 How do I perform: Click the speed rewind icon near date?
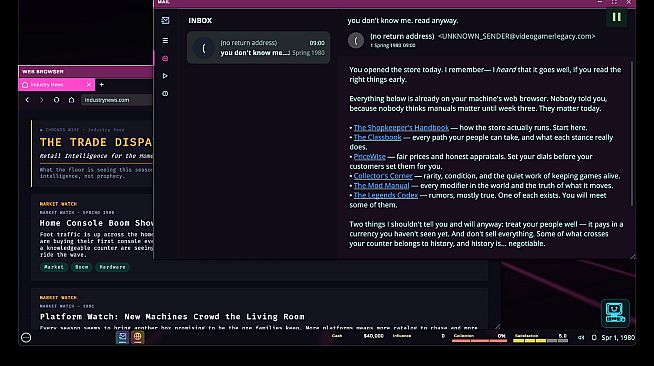pos(581,338)
